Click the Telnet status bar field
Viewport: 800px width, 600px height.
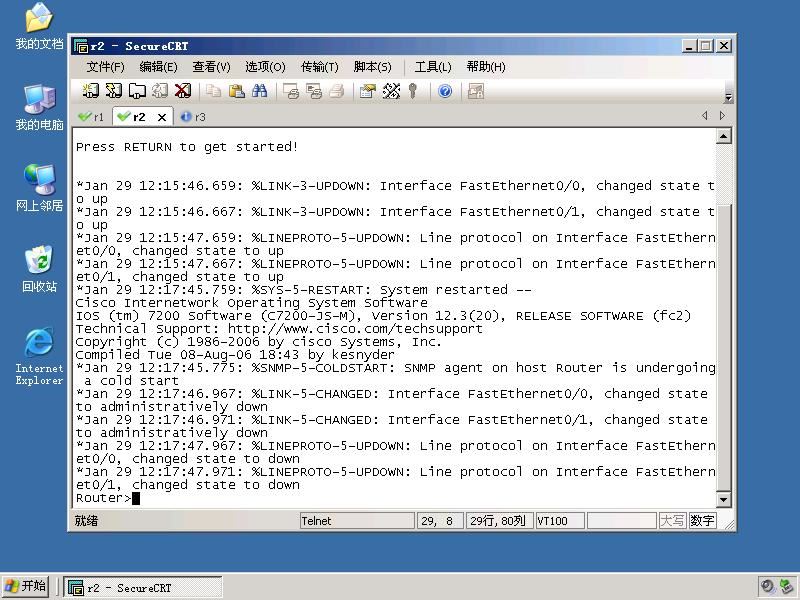[x=357, y=521]
